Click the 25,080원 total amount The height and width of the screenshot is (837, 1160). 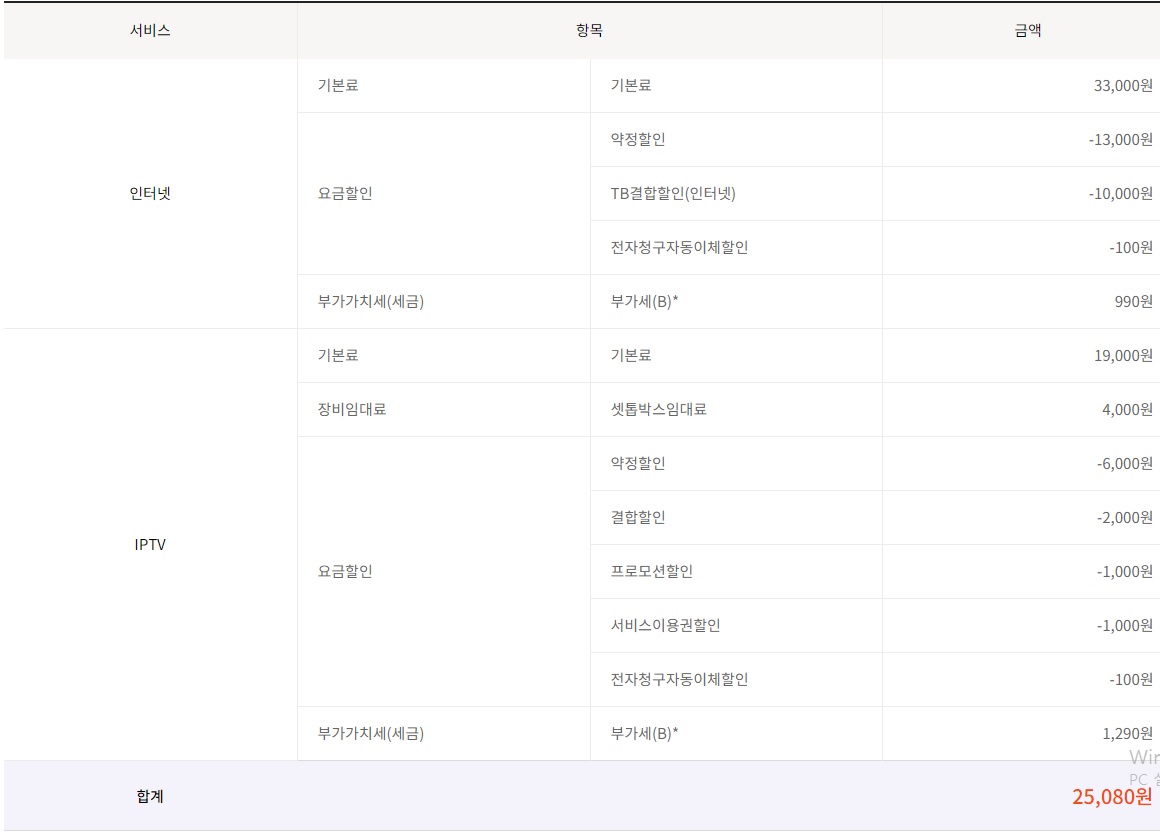point(1111,797)
